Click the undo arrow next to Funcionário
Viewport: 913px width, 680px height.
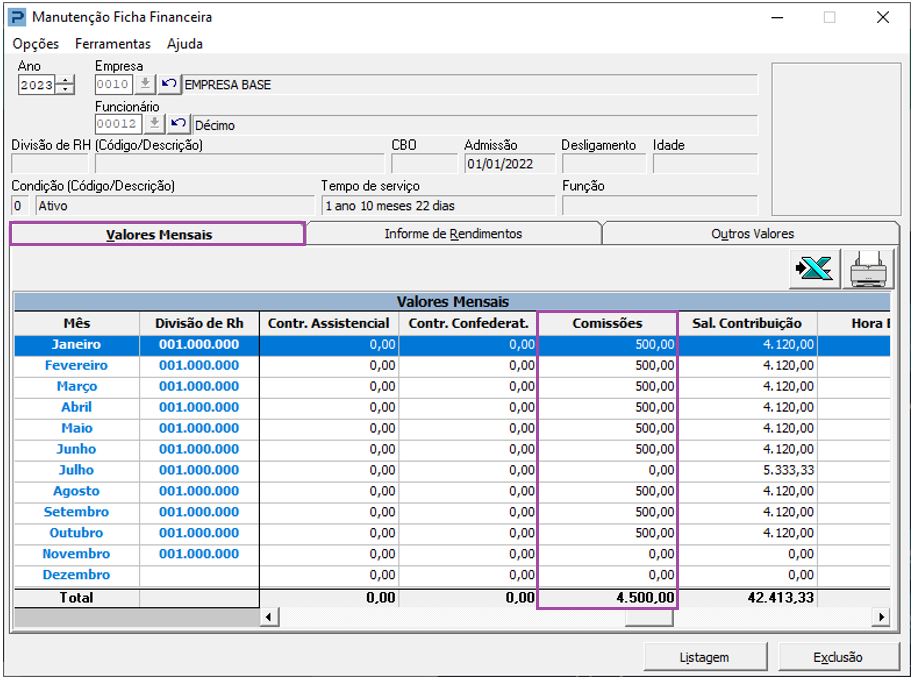tap(177, 124)
